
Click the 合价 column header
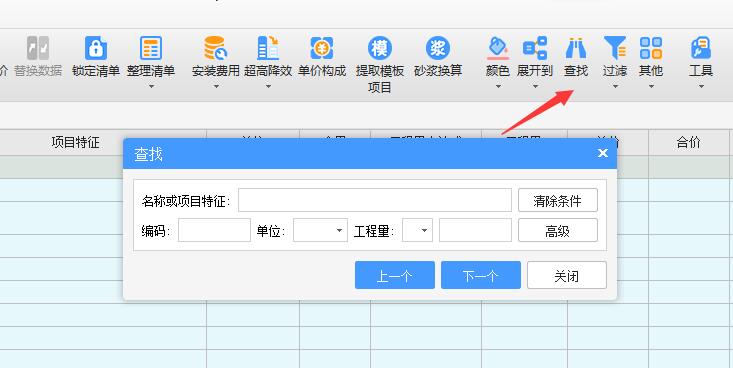688,142
